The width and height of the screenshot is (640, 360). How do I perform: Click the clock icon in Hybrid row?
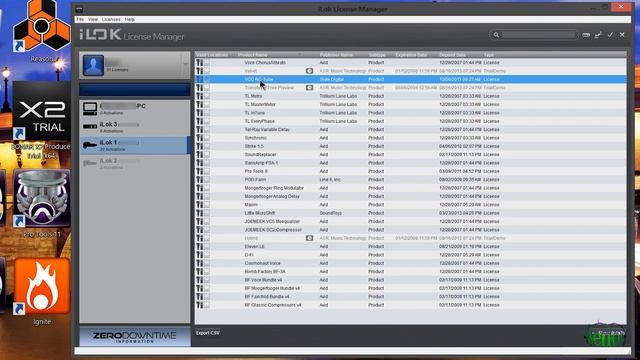point(309,238)
